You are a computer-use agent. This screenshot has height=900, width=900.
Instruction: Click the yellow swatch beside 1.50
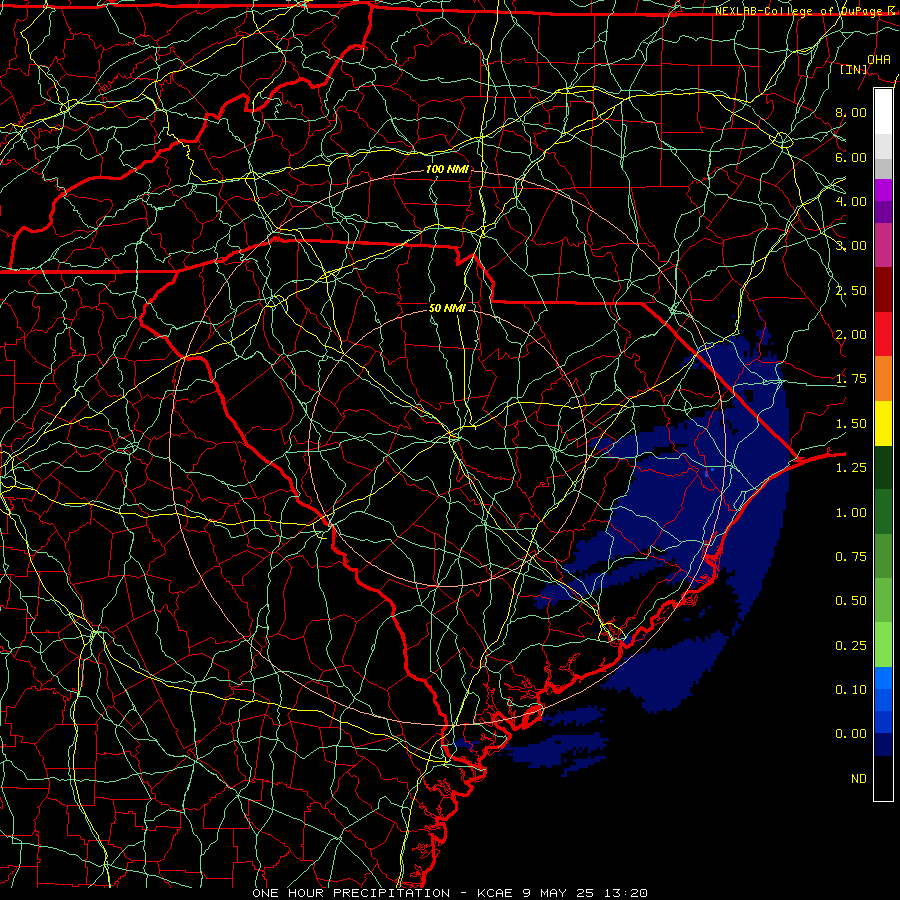[883, 423]
